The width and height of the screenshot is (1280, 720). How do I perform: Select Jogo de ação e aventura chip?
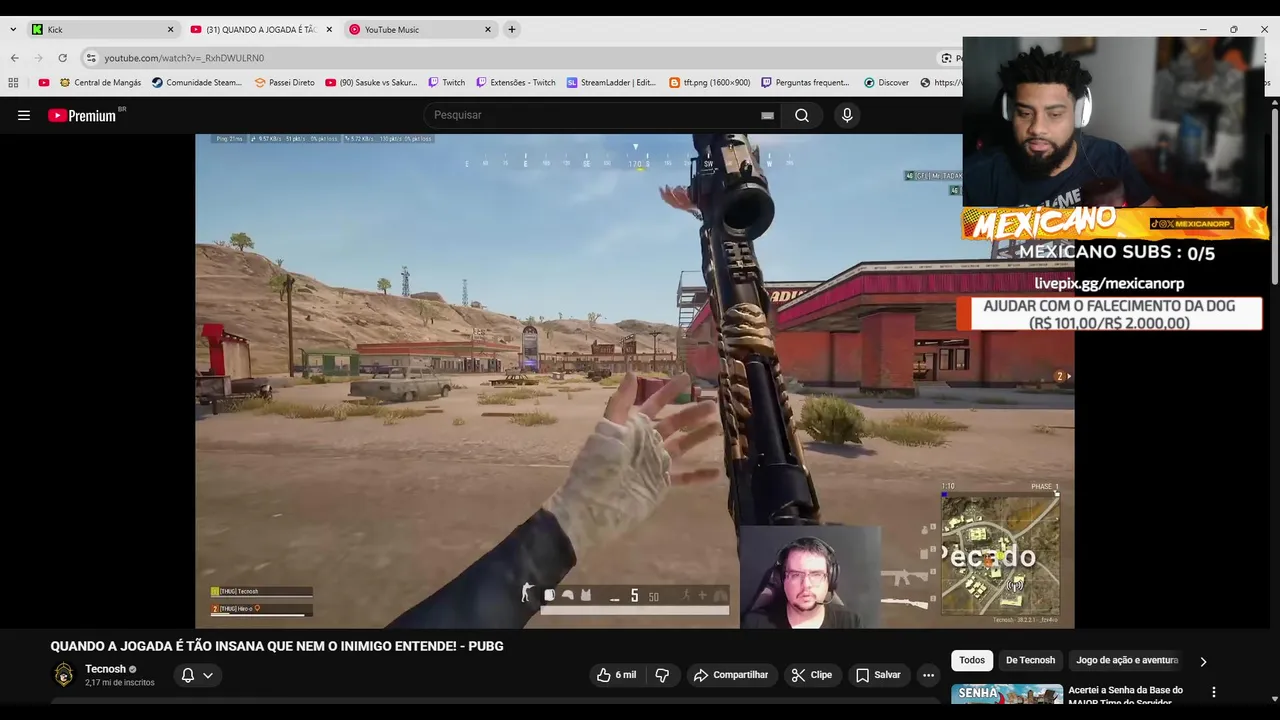[1127, 660]
